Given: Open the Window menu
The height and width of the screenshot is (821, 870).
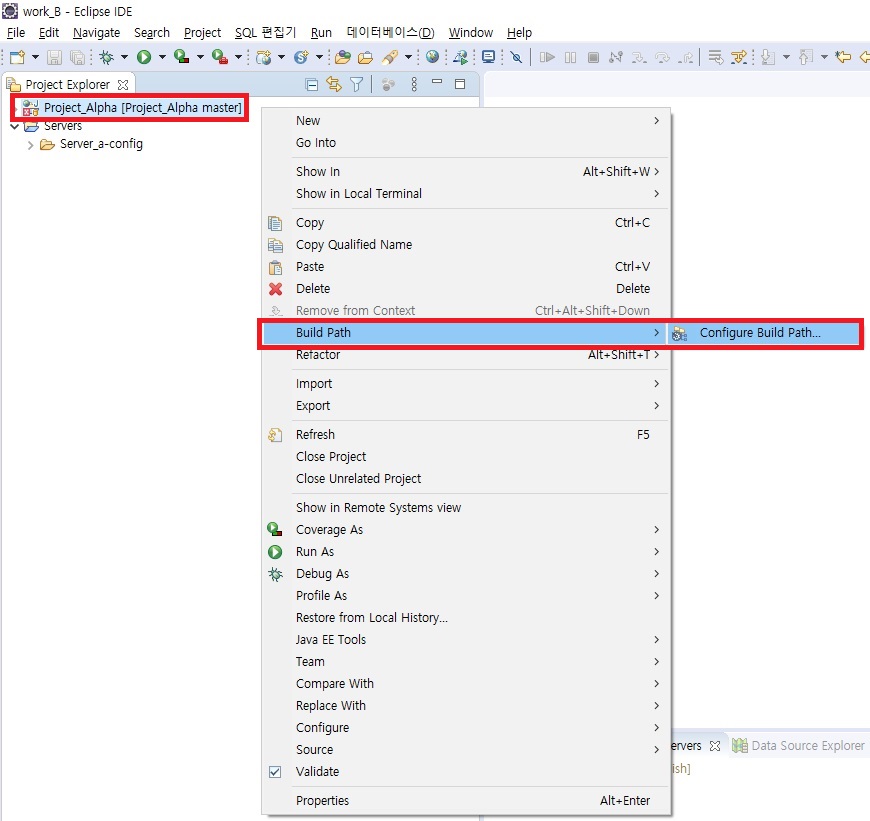Looking at the screenshot, I should tap(471, 33).
